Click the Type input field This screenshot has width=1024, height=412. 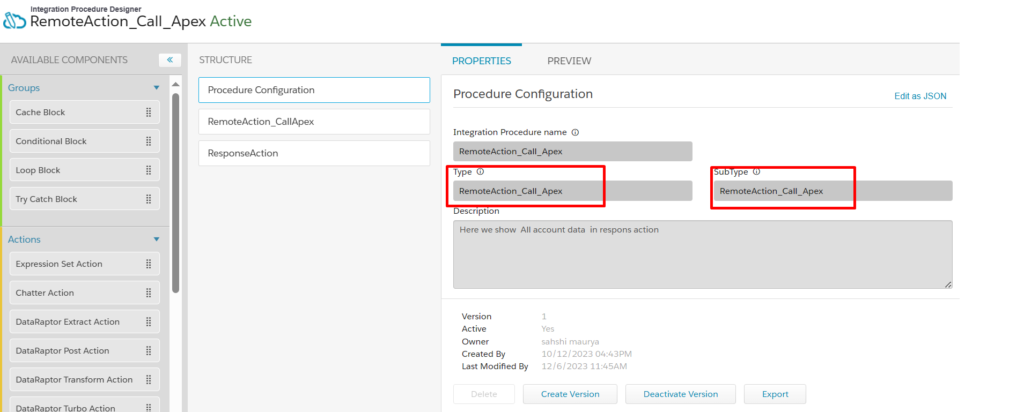click(573, 191)
